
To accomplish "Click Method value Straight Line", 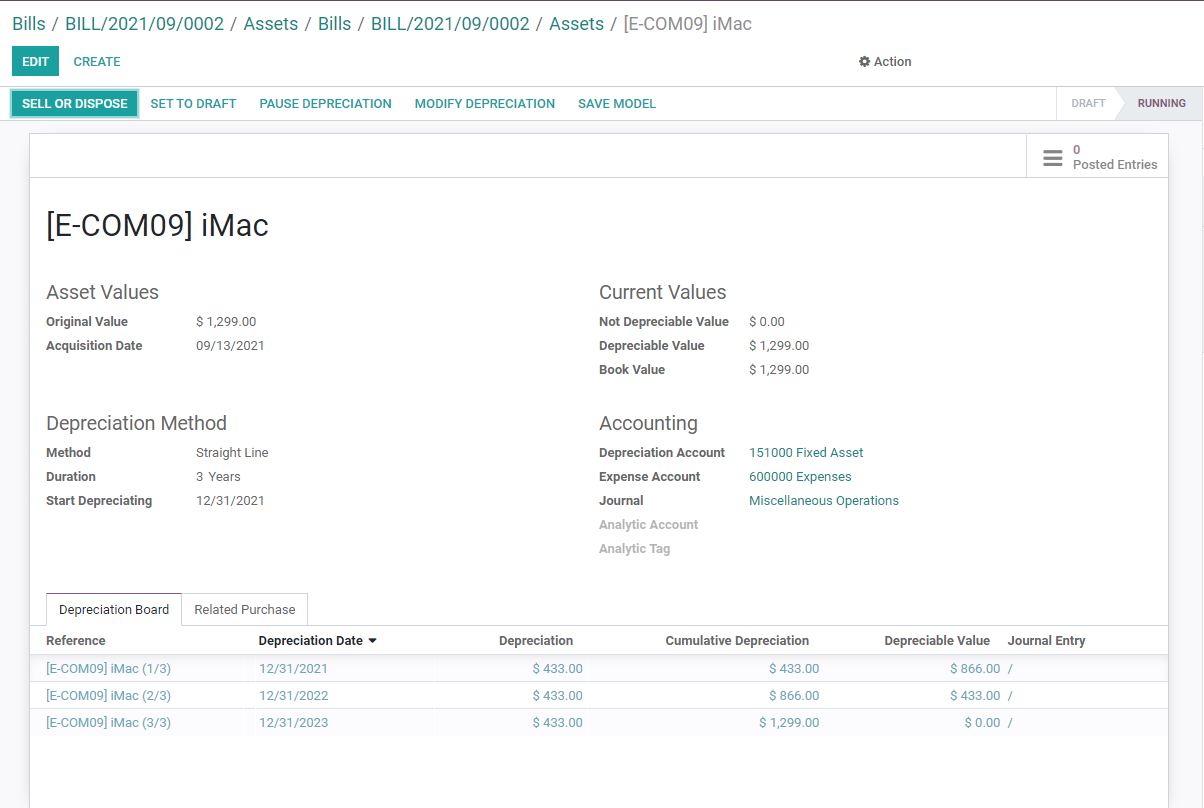I will [232, 453].
